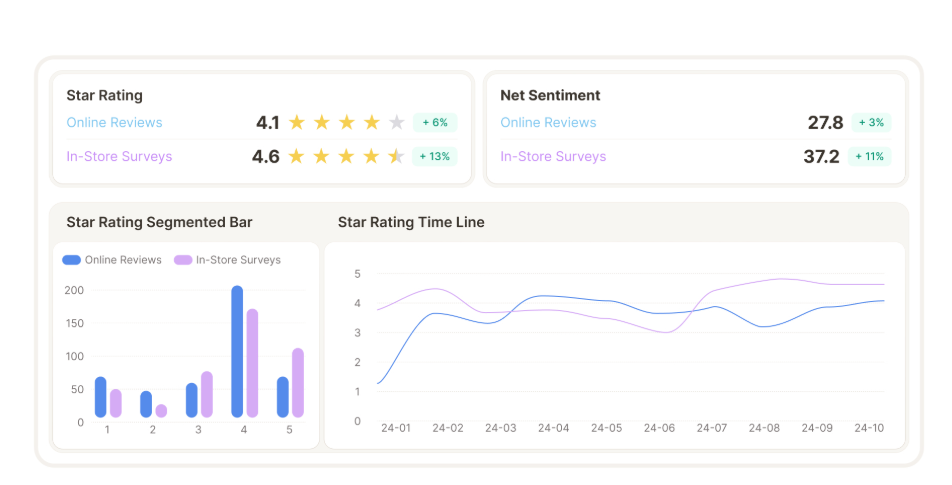Viewport: 952px width, 485px height.
Task: Open In-Store Surveys link under Net Sentiment
Action: 553,157
